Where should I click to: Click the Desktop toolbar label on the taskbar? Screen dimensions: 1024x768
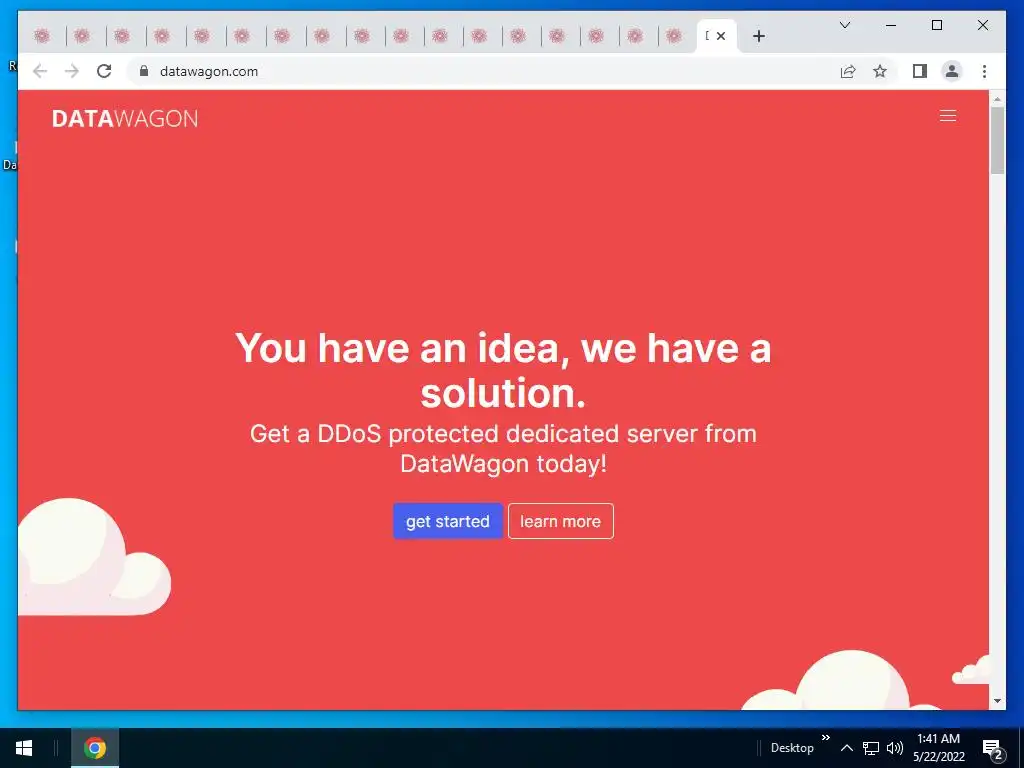coord(792,748)
